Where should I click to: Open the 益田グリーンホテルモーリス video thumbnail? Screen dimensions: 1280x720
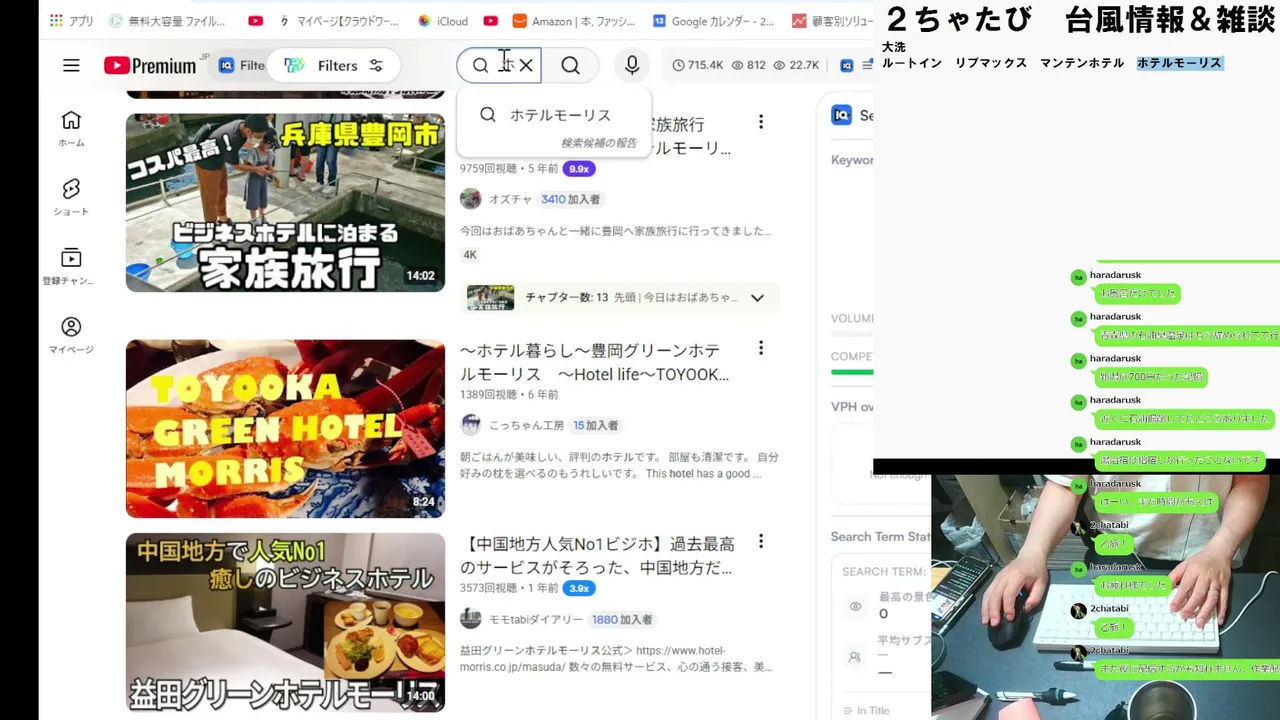(x=285, y=622)
